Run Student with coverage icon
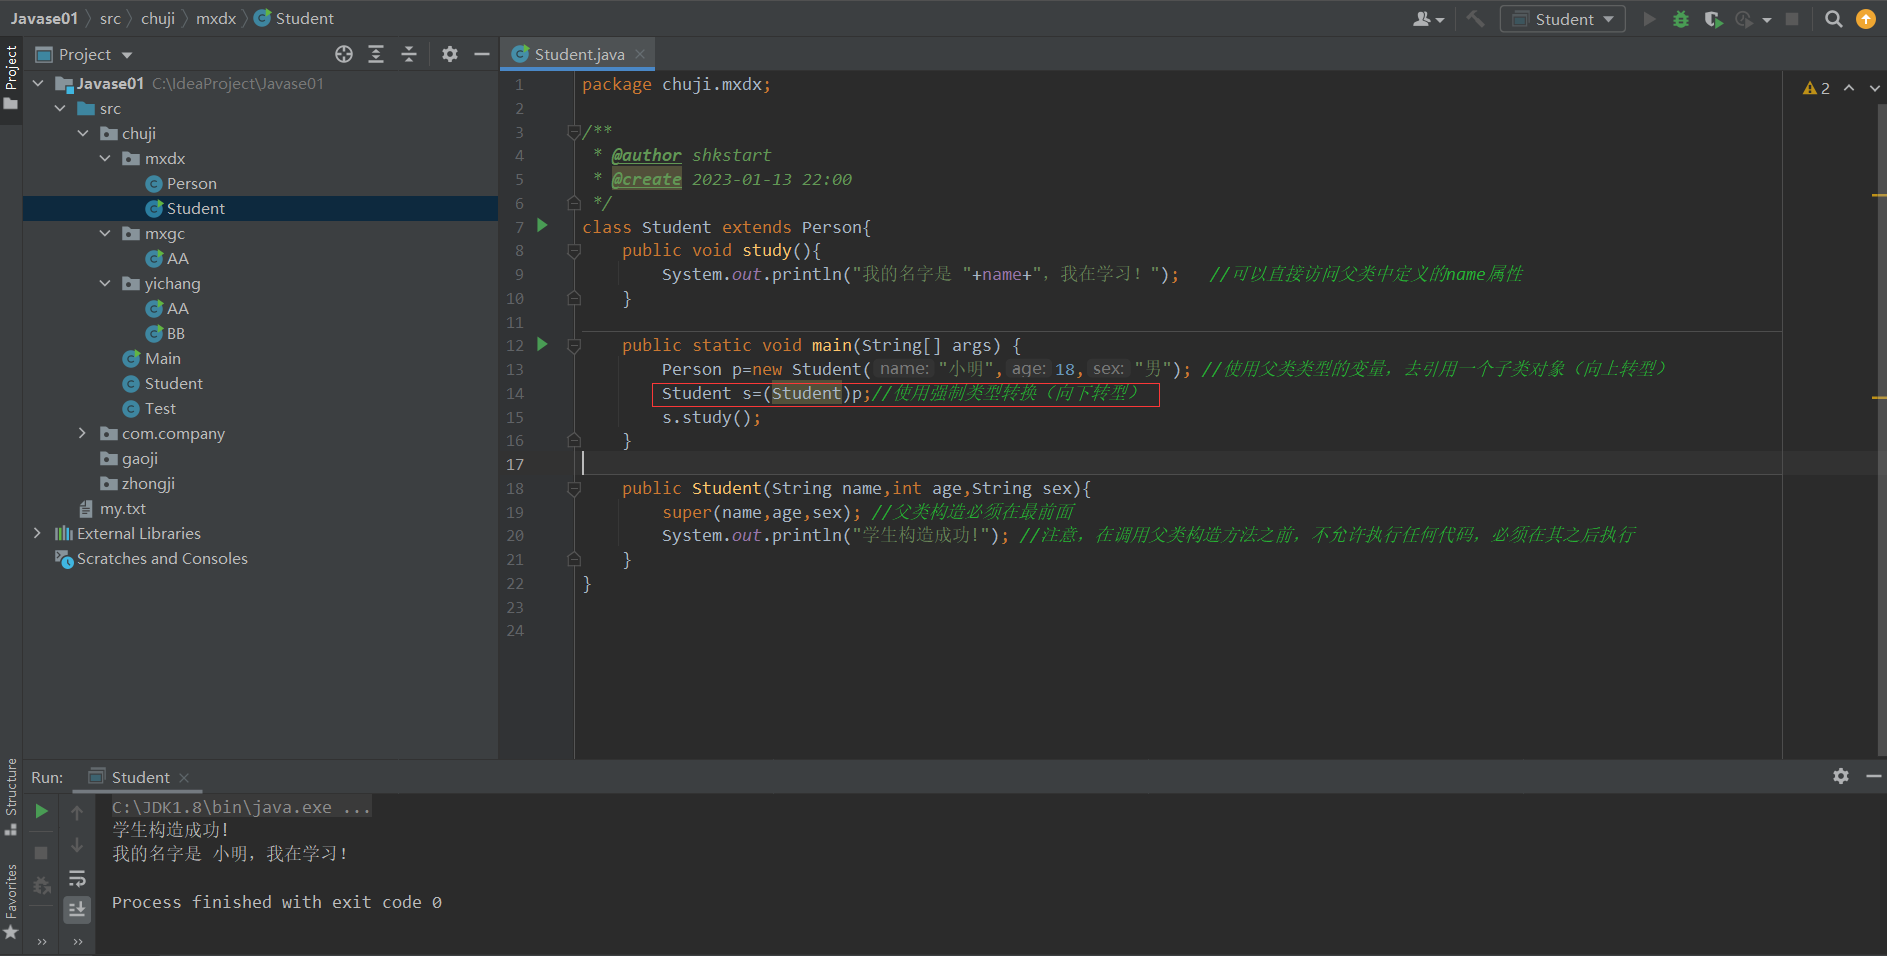This screenshot has width=1887, height=956. tap(1713, 19)
